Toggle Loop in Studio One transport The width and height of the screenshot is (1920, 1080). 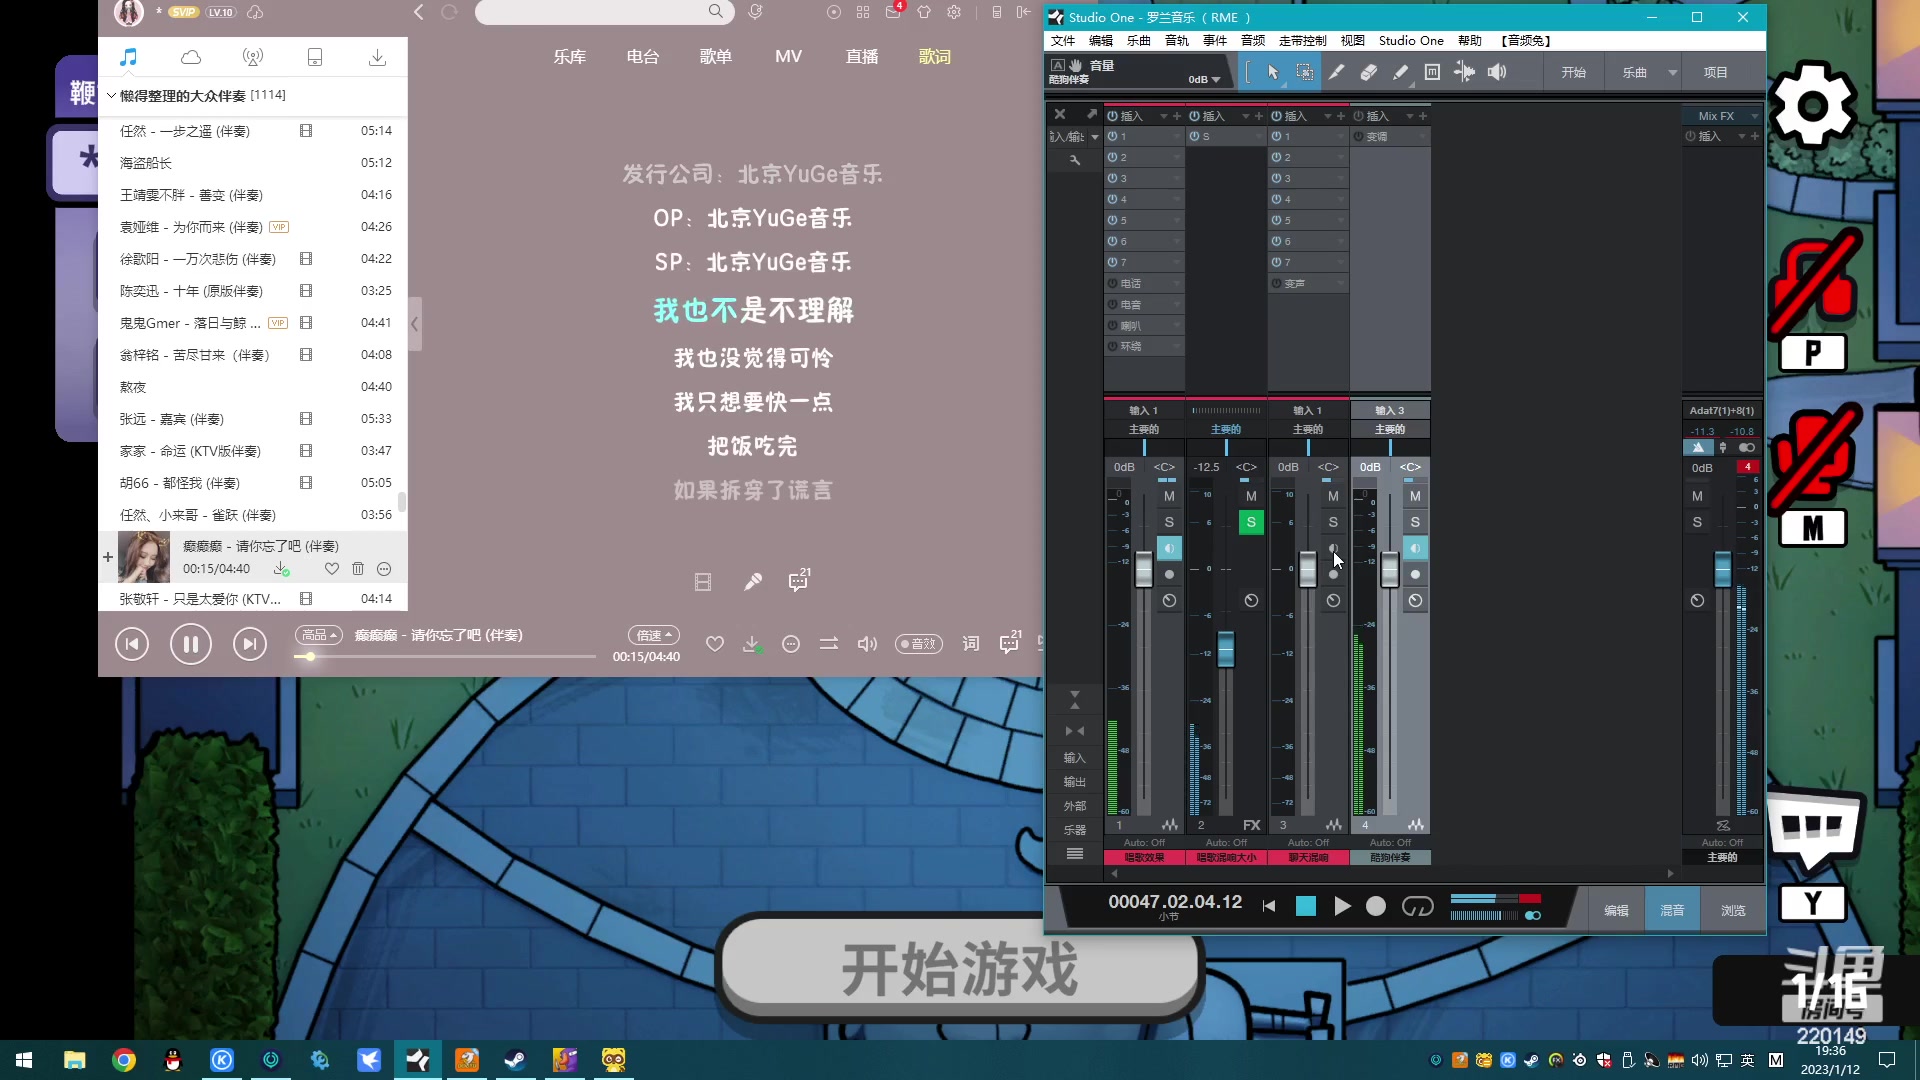1417,906
